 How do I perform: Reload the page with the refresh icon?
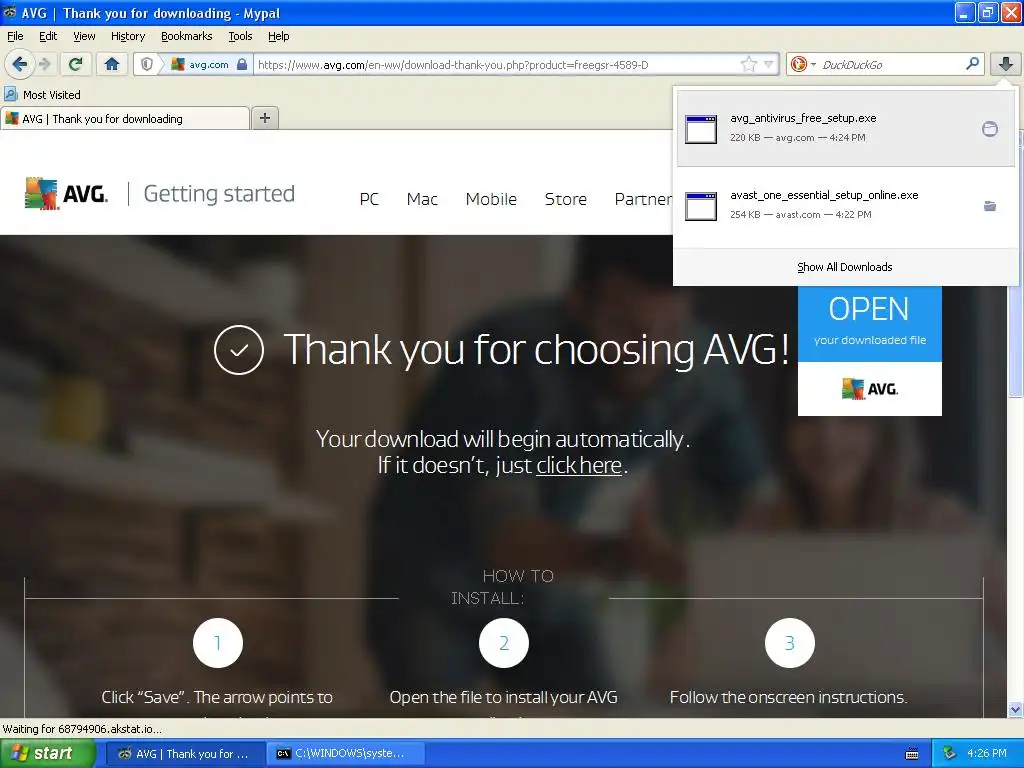(x=76, y=64)
